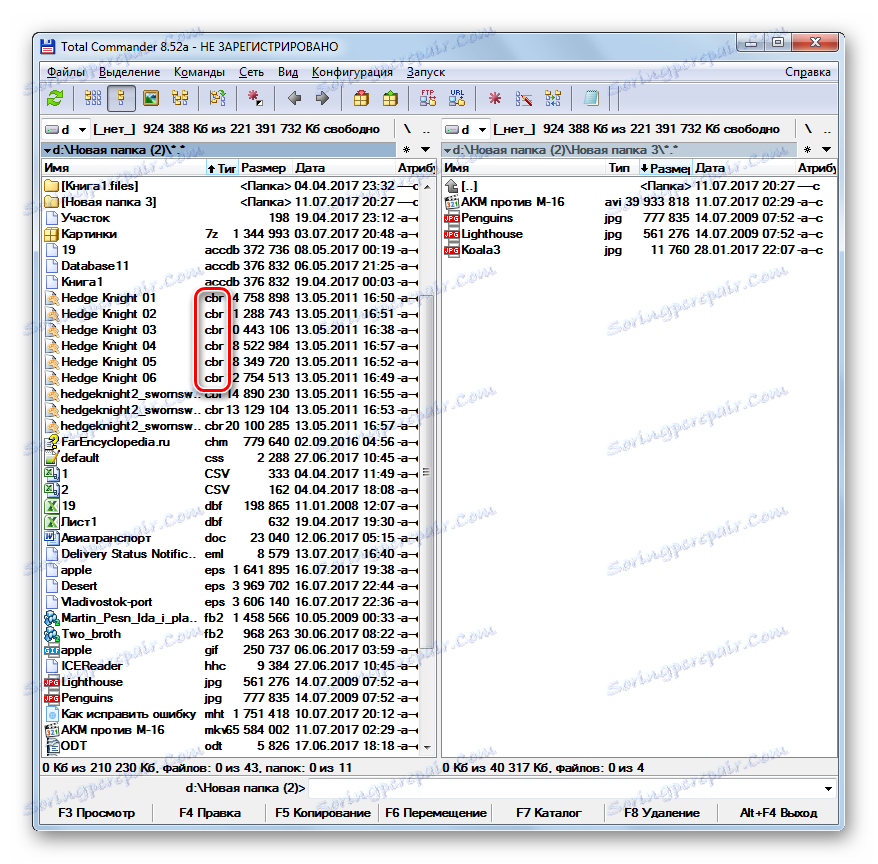Click the green Refresh (reread source) toolbar icon
The image size is (878, 864).
point(55,99)
